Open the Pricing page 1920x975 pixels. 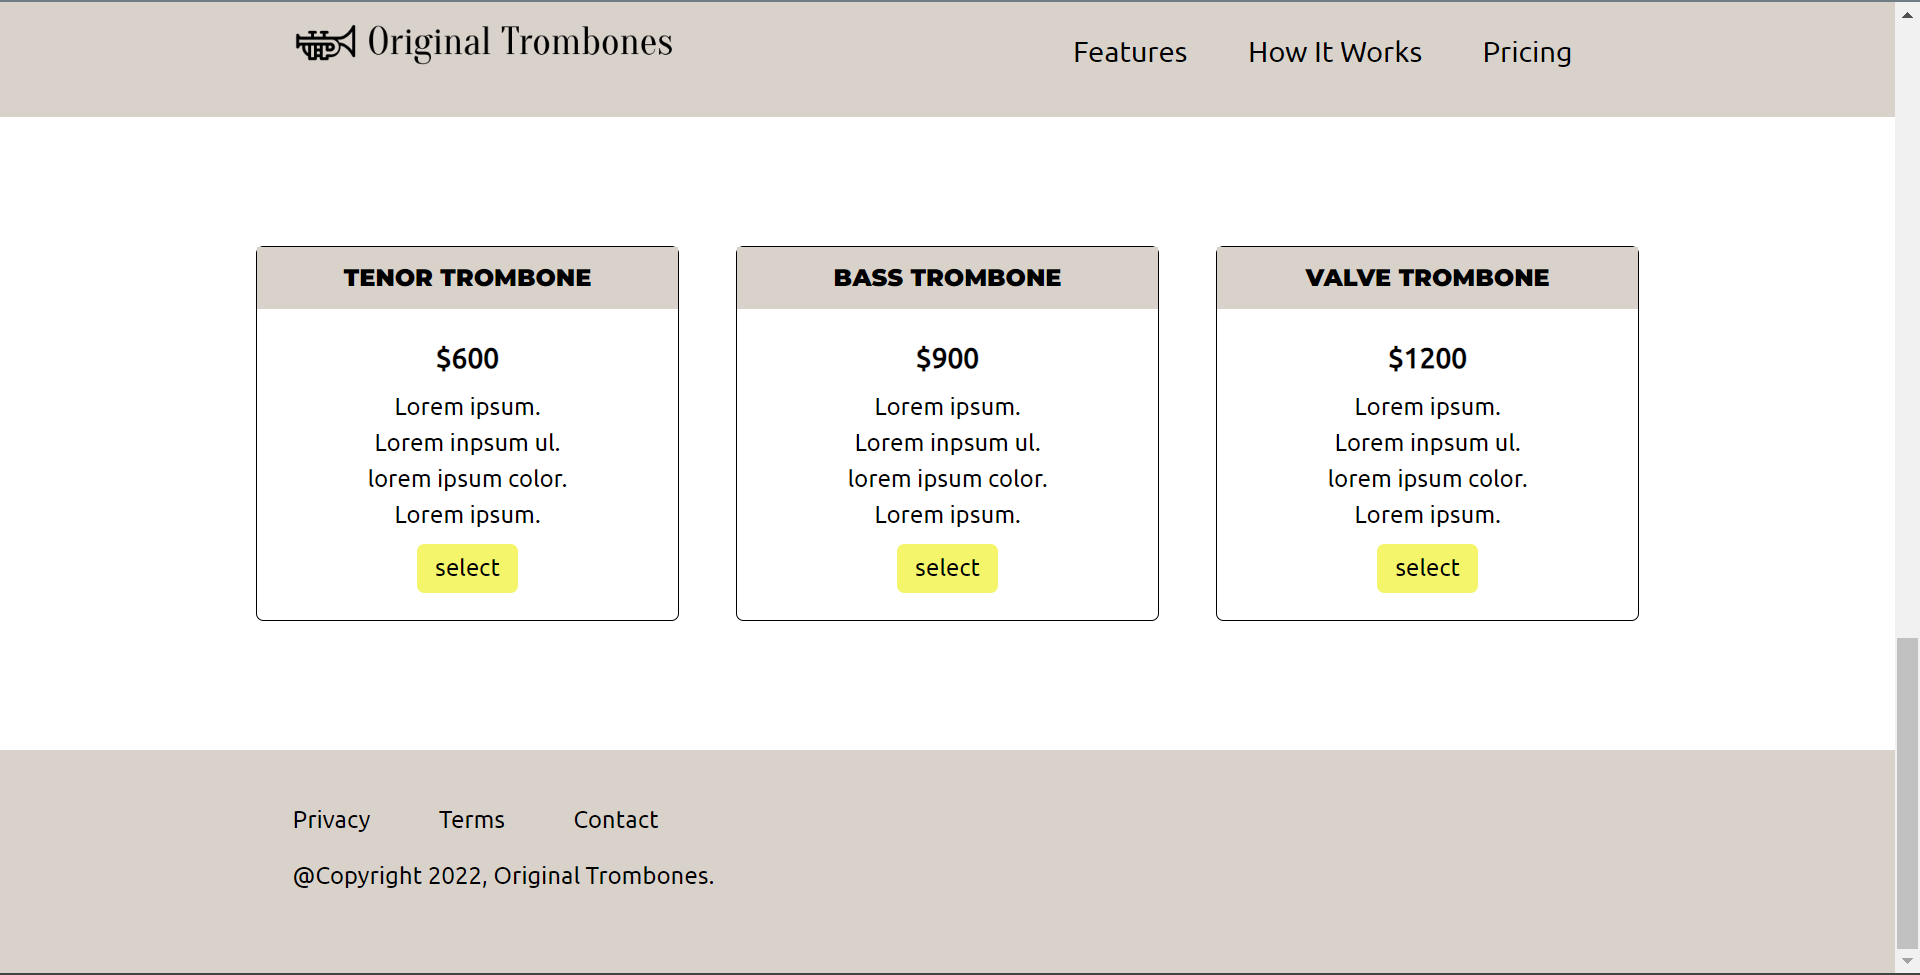click(1527, 52)
